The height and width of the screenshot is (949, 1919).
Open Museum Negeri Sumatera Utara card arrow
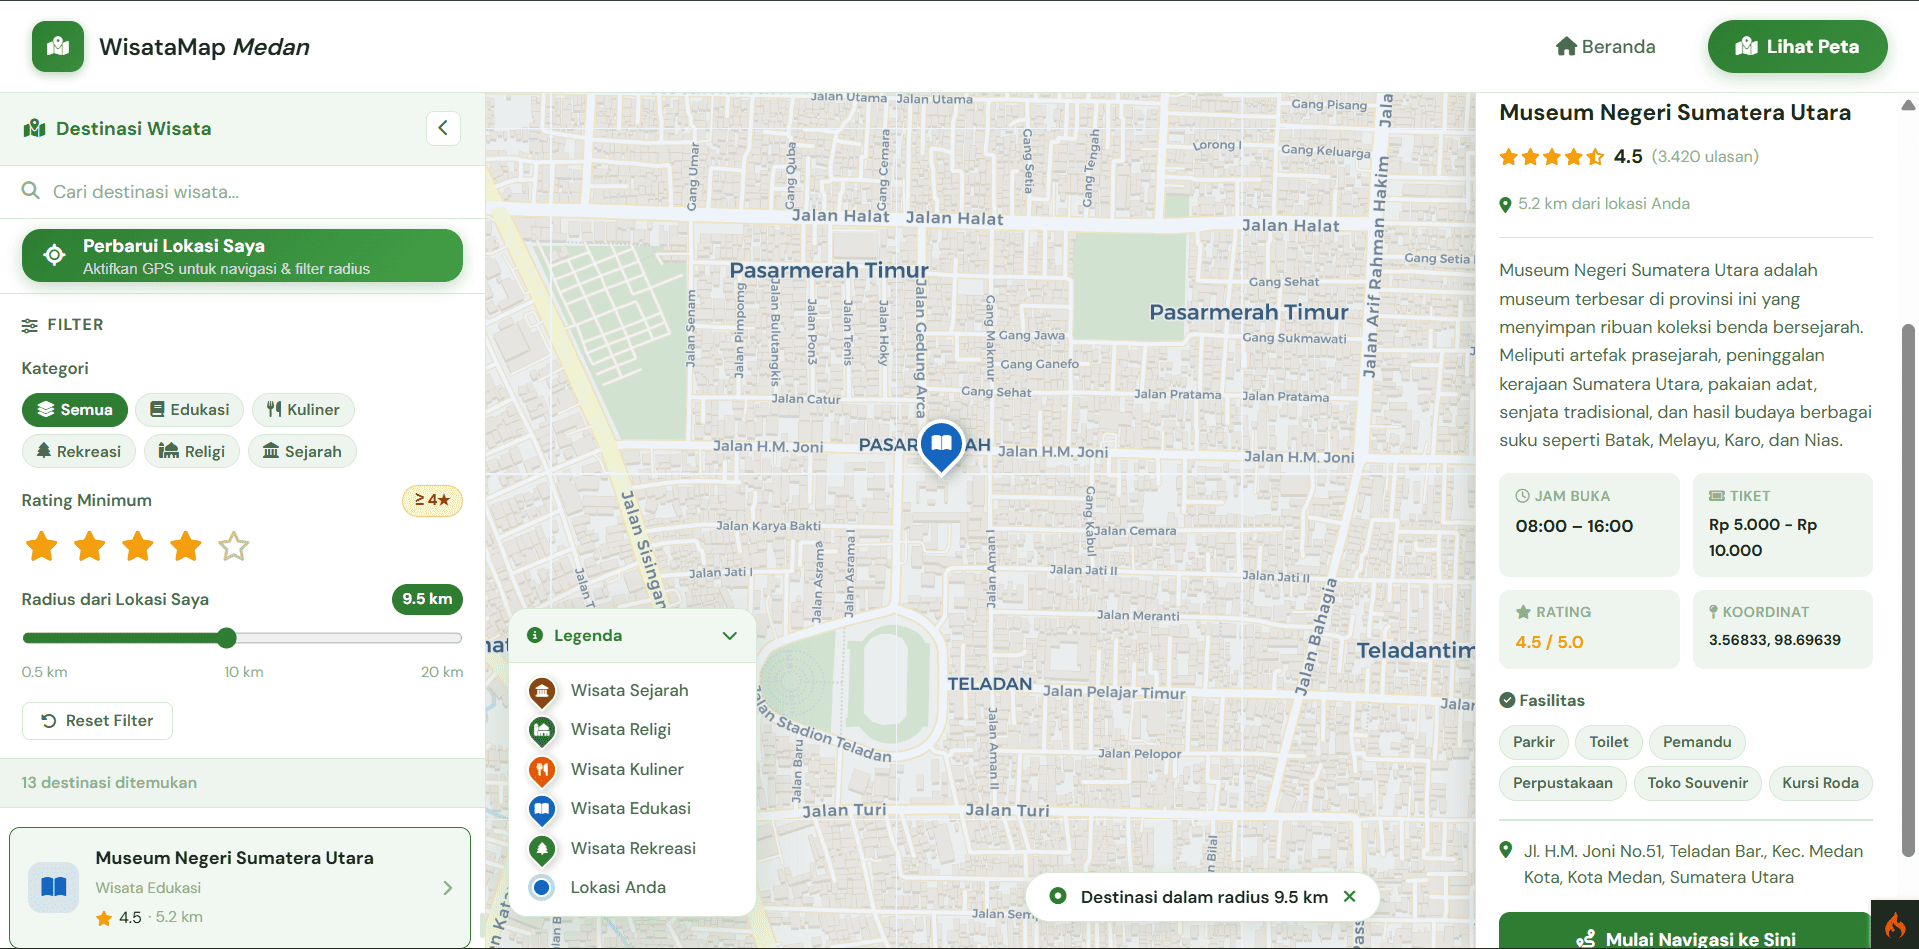pyautogui.click(x=447, y=888)
